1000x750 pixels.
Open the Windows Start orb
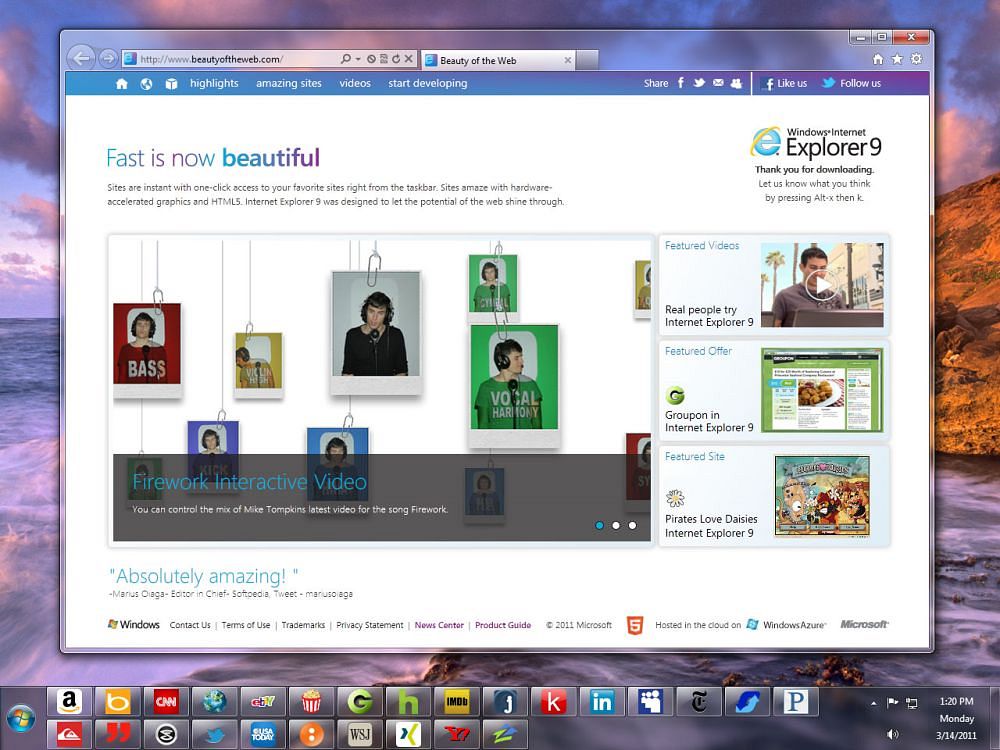click(x=21, y=719)
